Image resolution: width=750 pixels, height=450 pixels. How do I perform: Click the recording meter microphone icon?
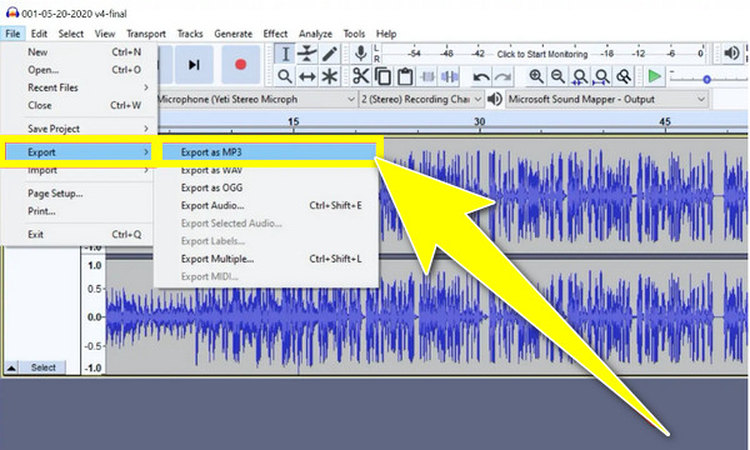pos(361,54)
